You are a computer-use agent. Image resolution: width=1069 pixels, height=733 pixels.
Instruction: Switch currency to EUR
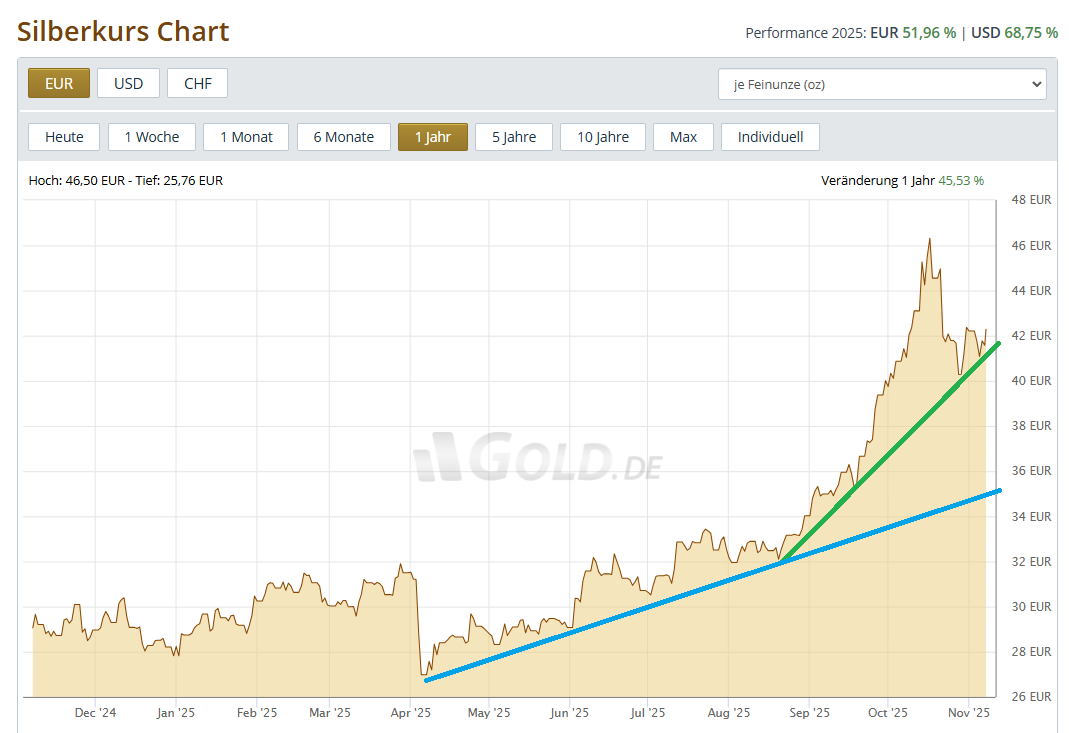(x=59, y=83)
